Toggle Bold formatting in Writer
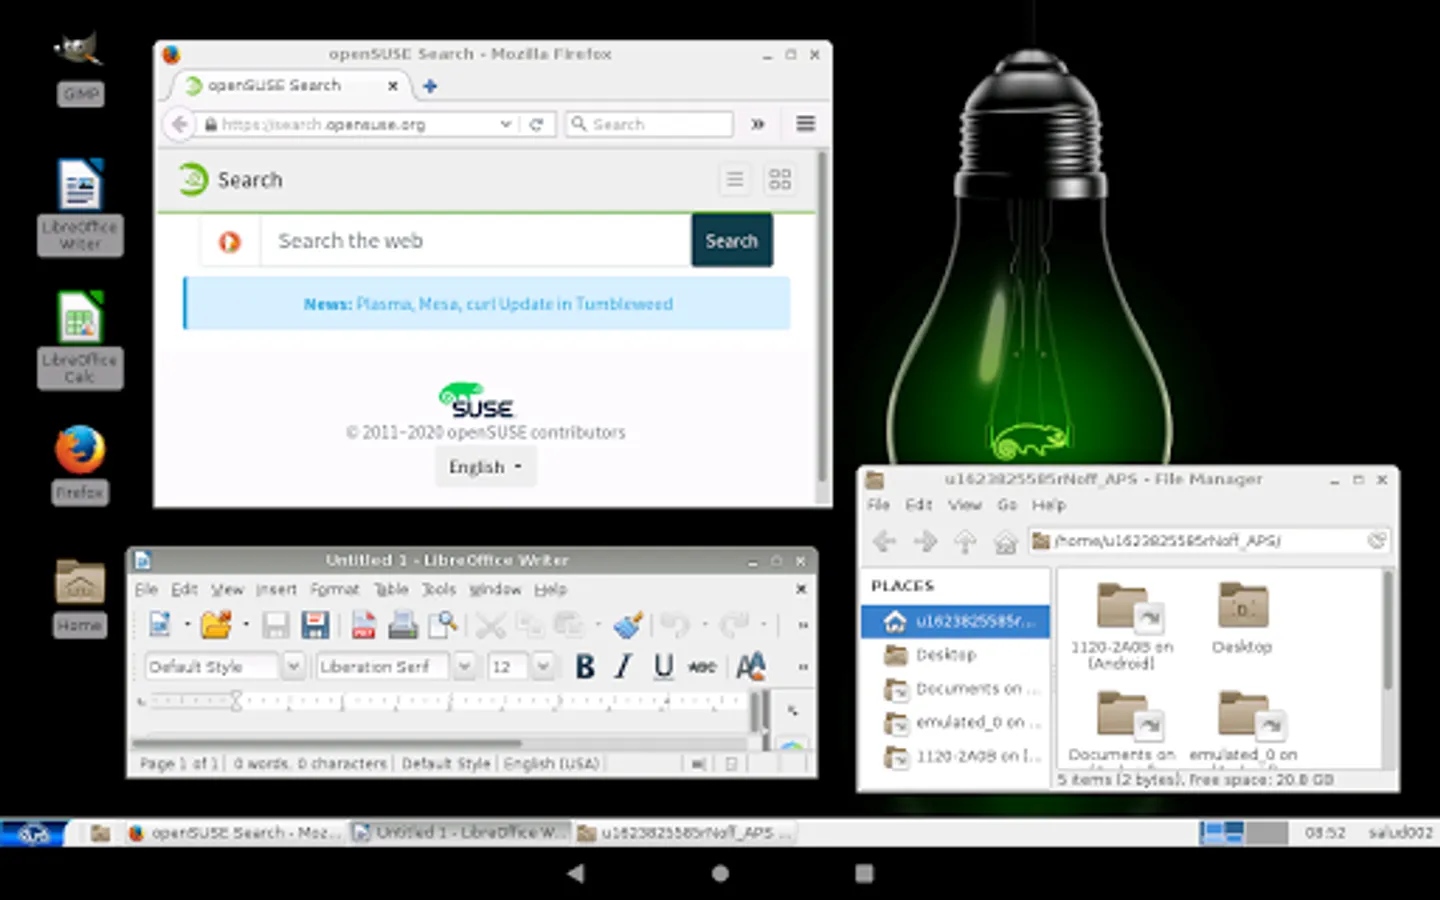 point(585,666)
